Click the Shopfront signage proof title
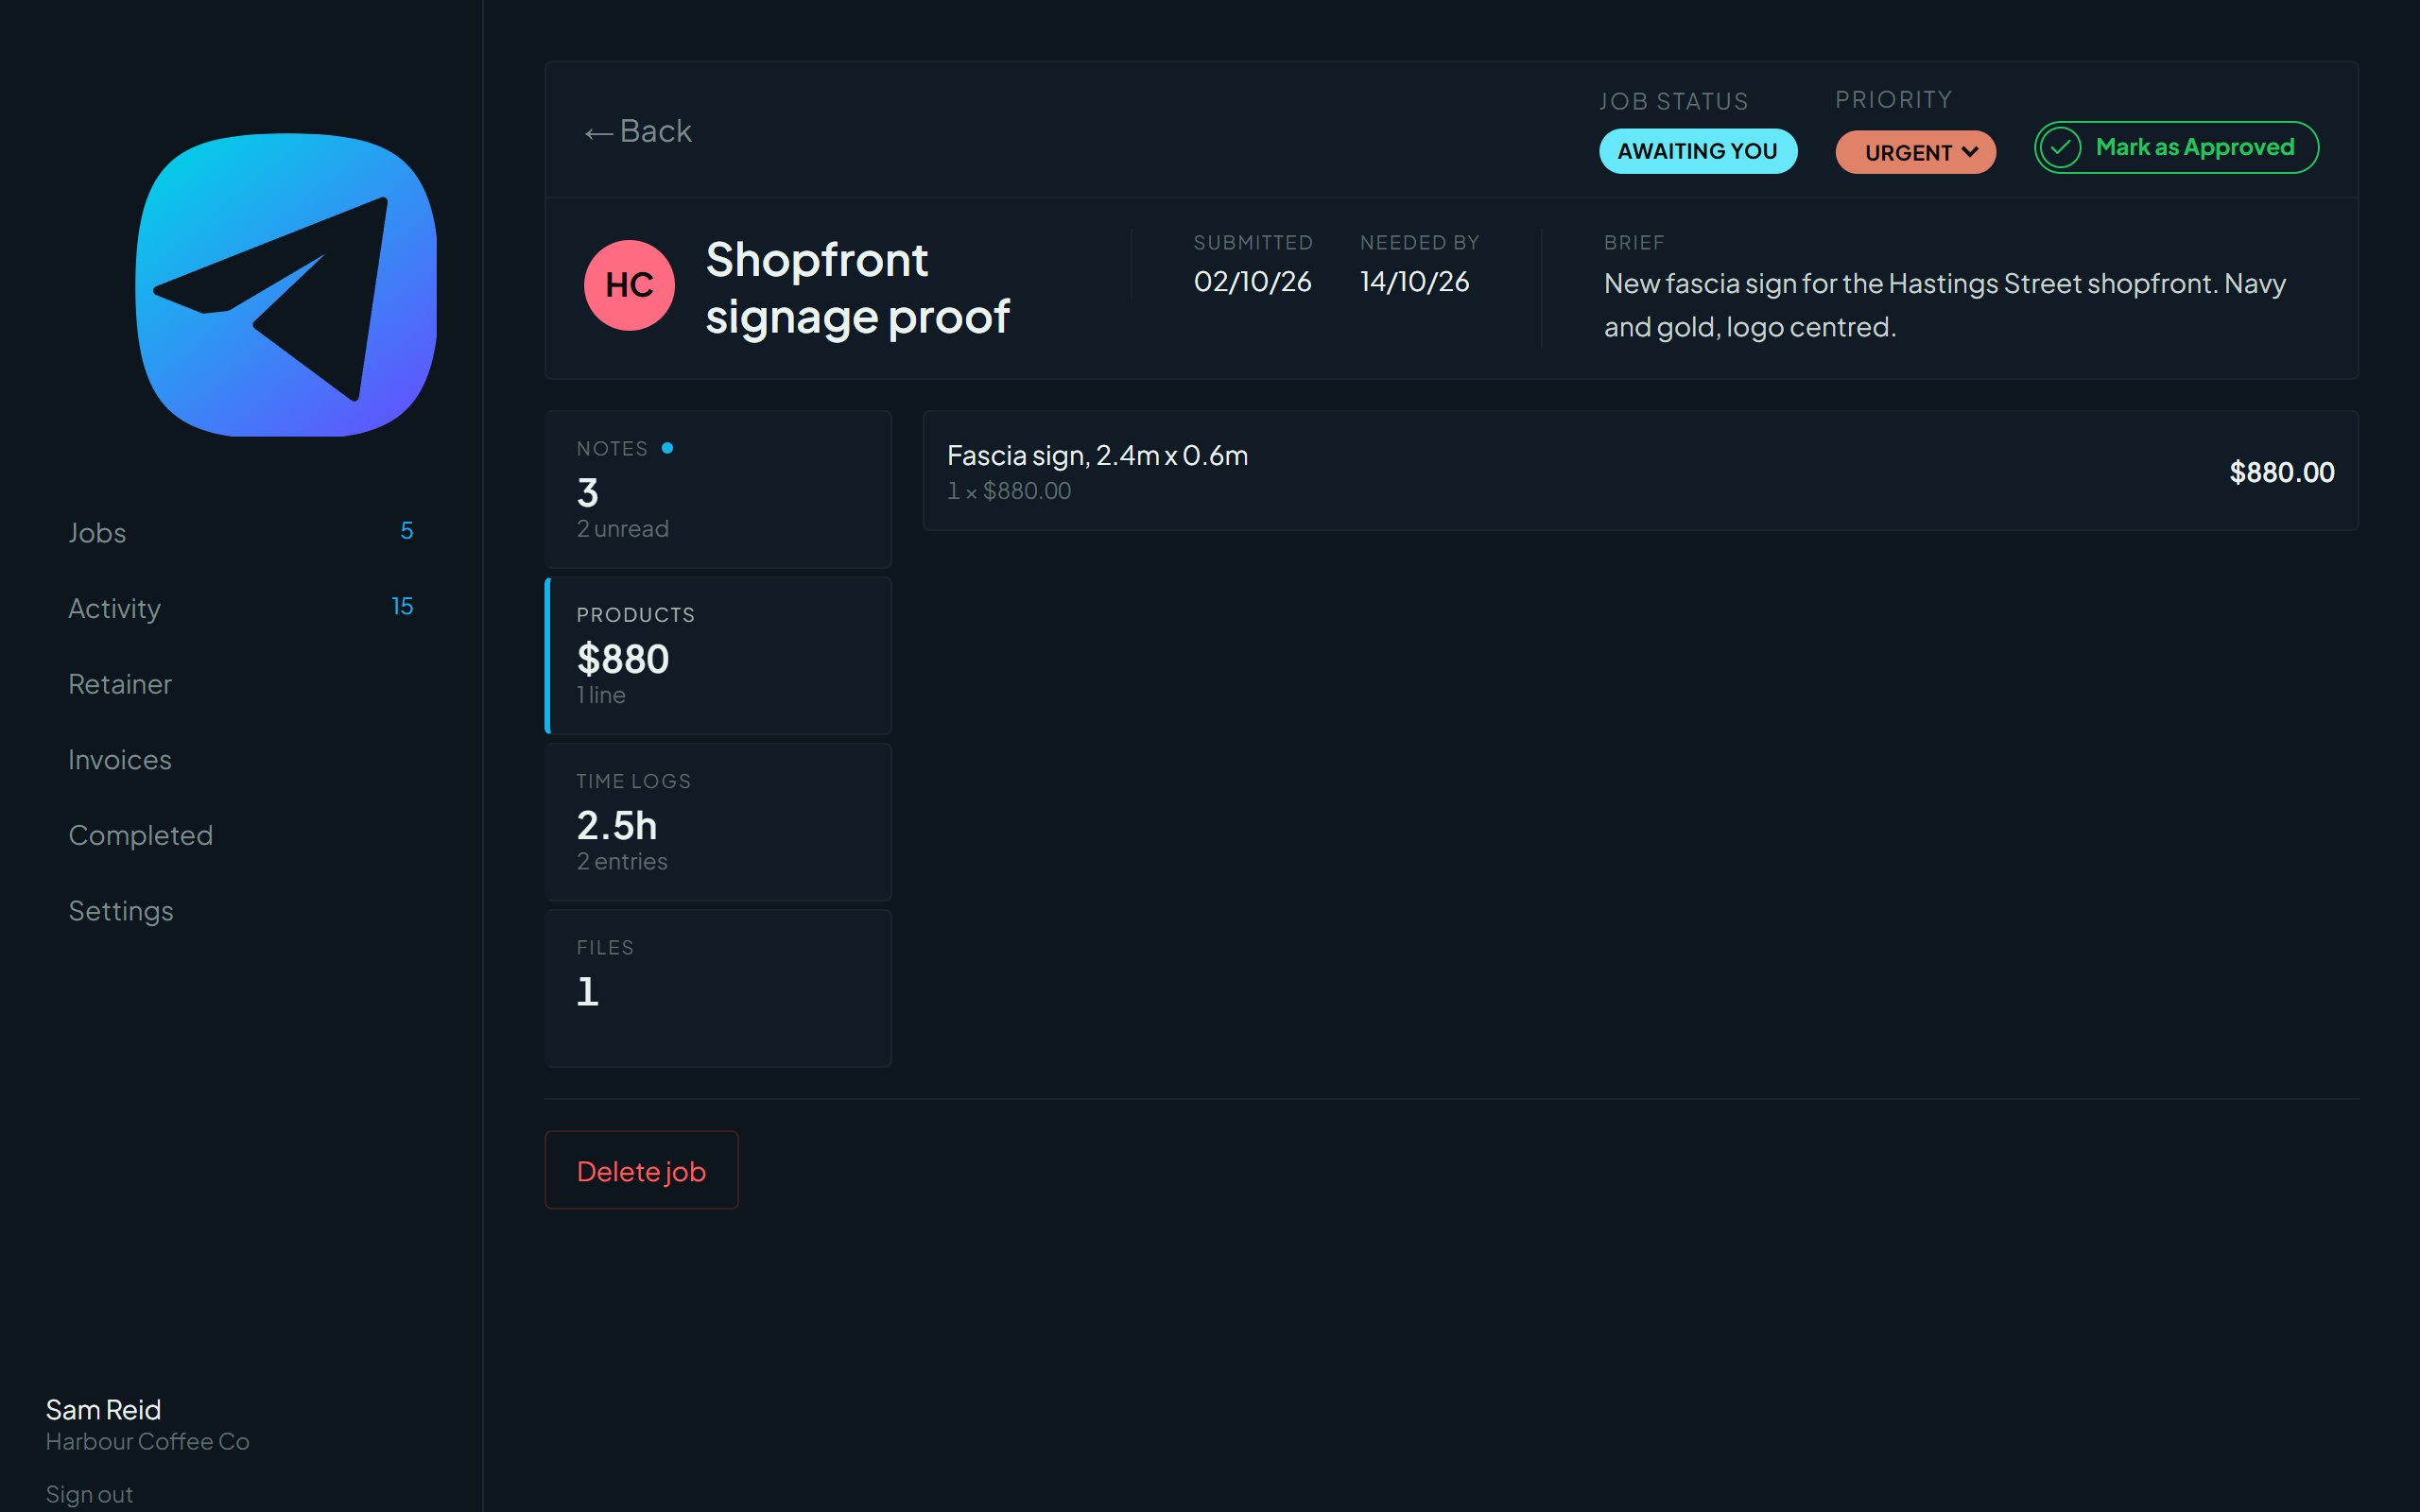Viewport: 2420px width, 1512px height. [x=858, y=288]
